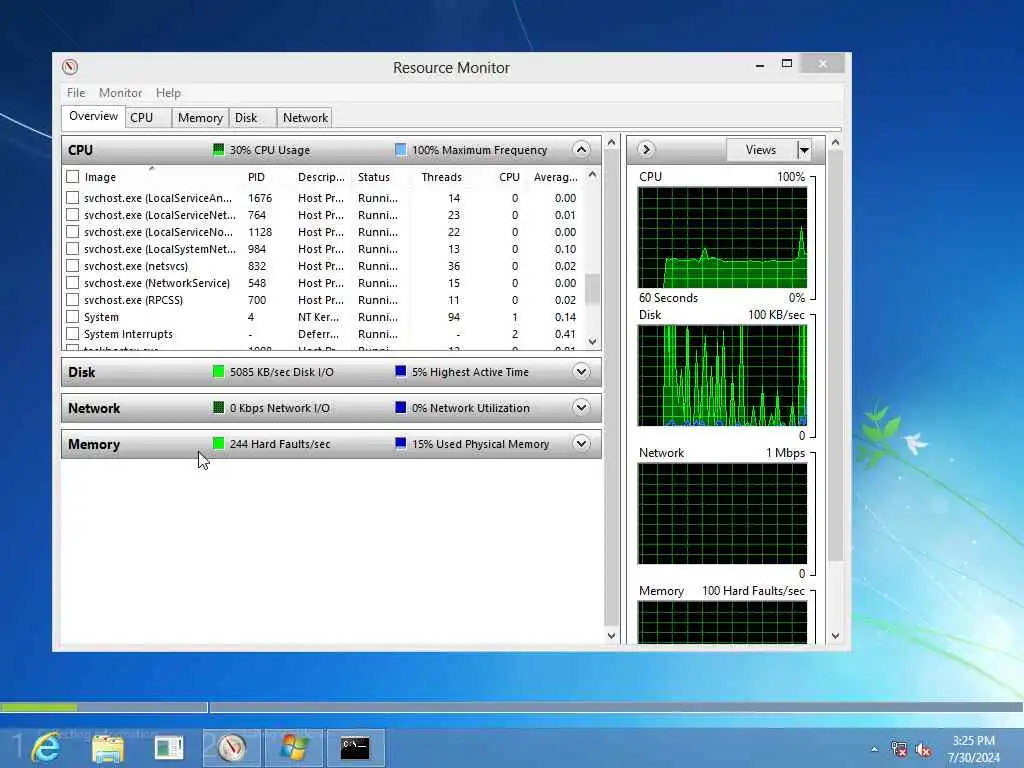1024x768 pixels.
Task: Check svchost.exe (LocalSystemNet...) checkbox
Action: coord(72,248)
